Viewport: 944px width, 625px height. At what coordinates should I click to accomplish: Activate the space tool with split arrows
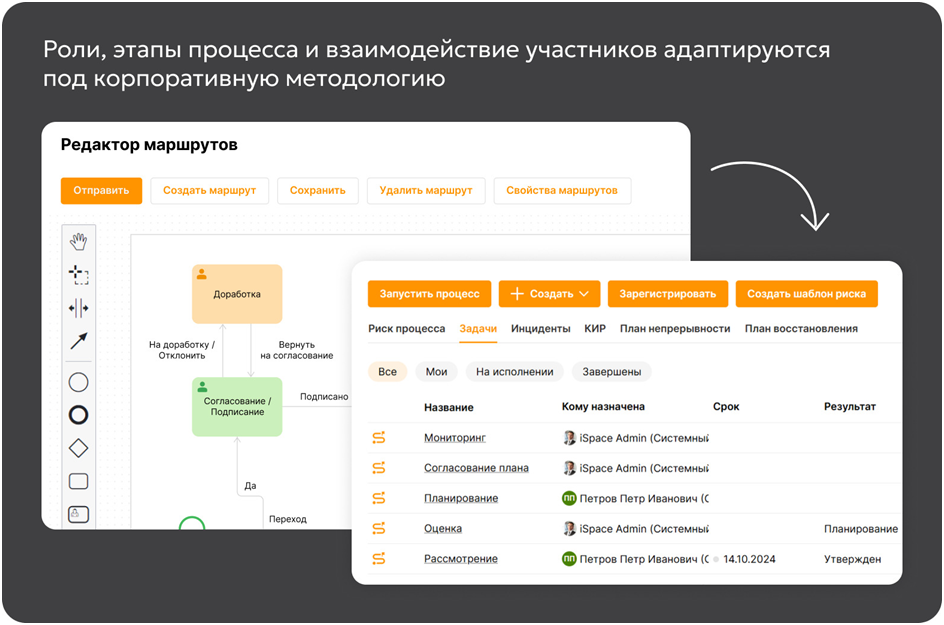[x=79, y=308]
